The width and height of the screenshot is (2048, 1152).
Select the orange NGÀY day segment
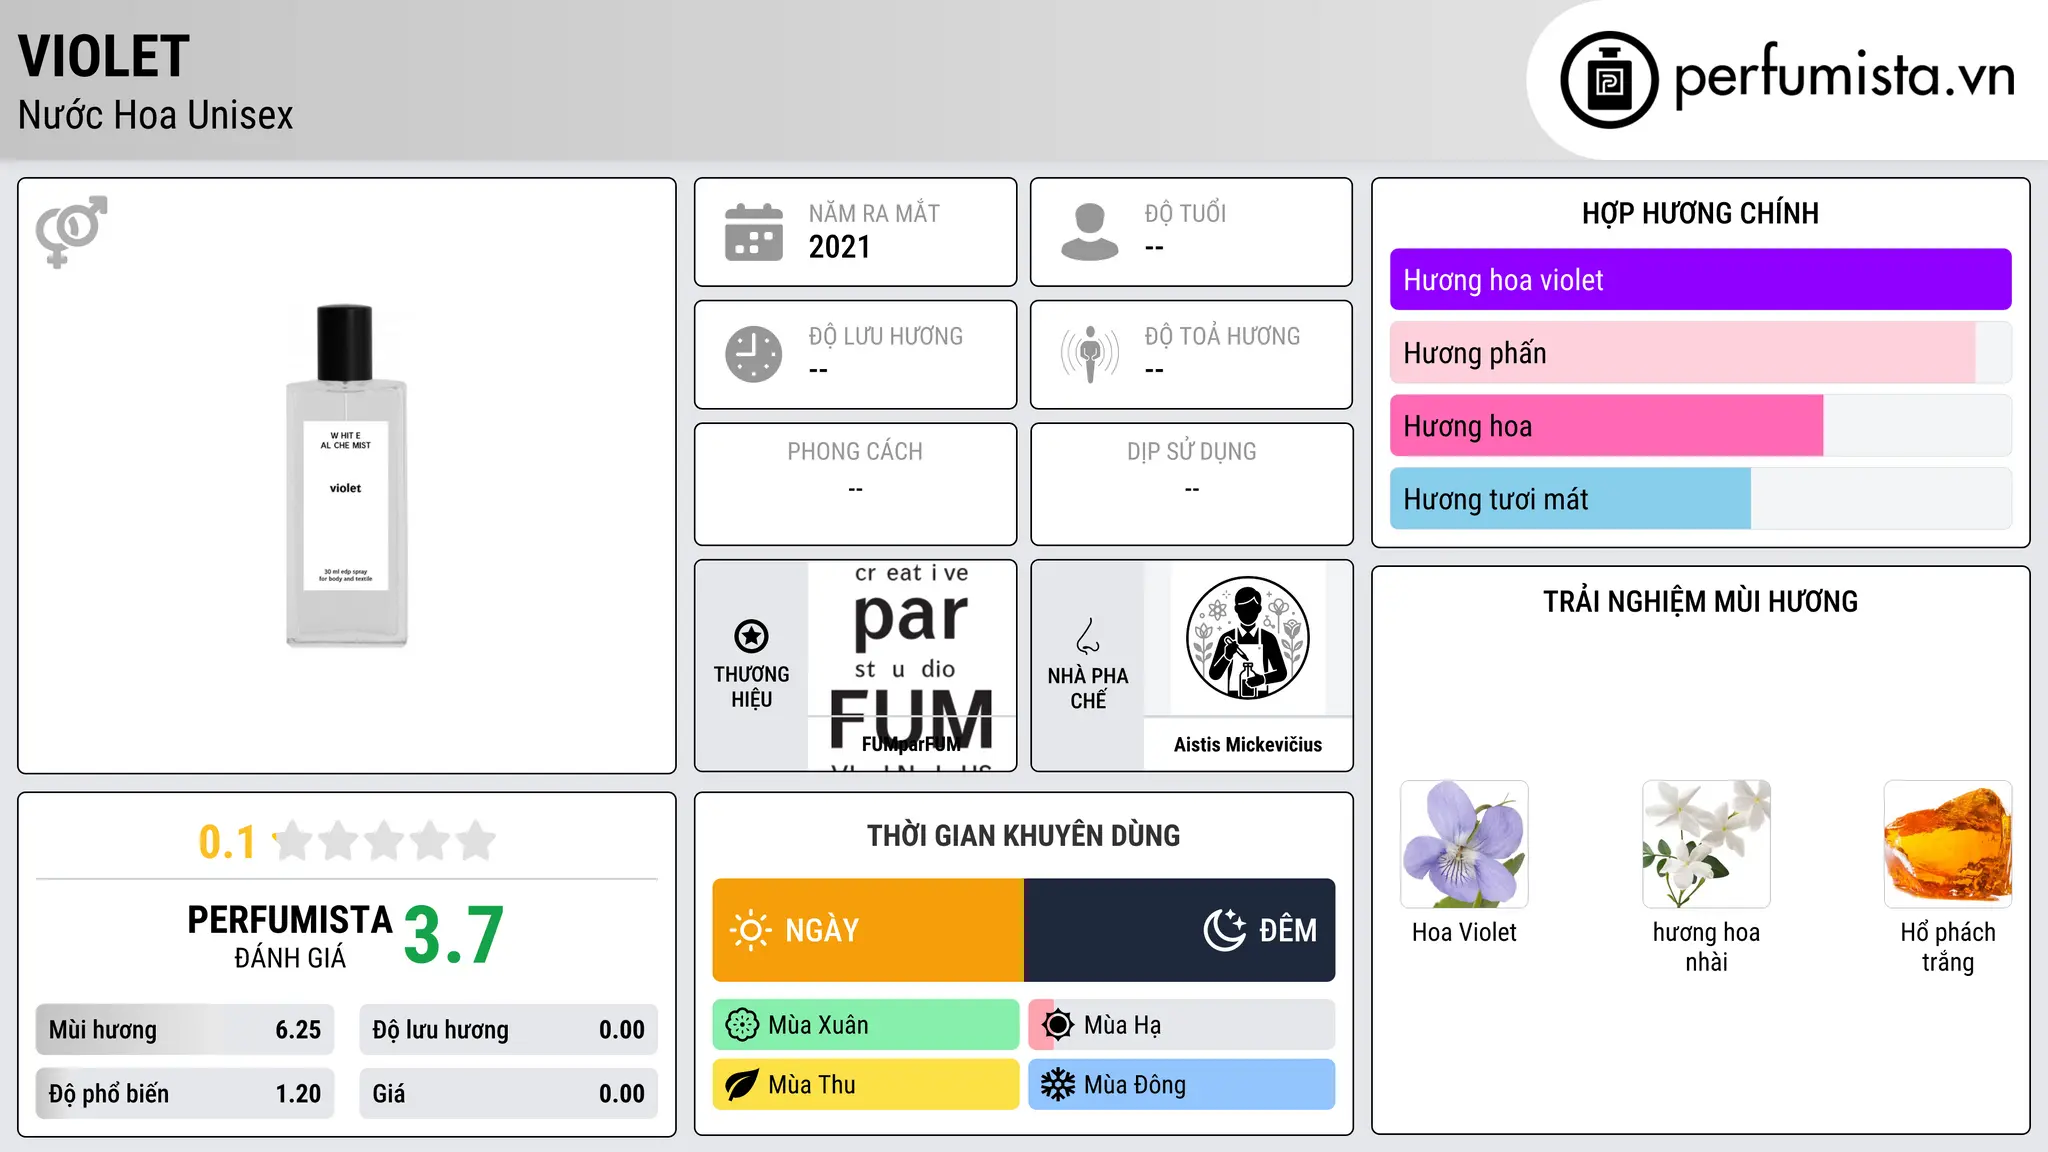[x=868, y=930]
